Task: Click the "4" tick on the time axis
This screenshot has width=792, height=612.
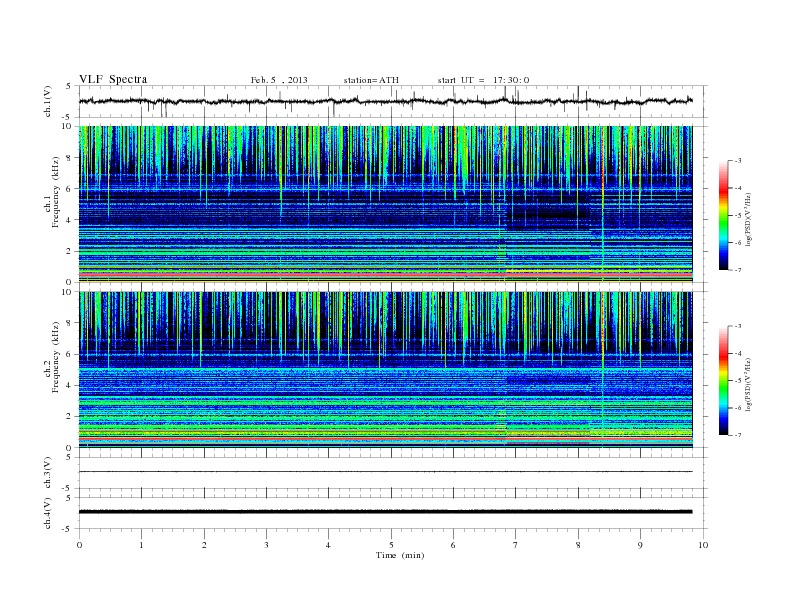Action: [328, 545]
